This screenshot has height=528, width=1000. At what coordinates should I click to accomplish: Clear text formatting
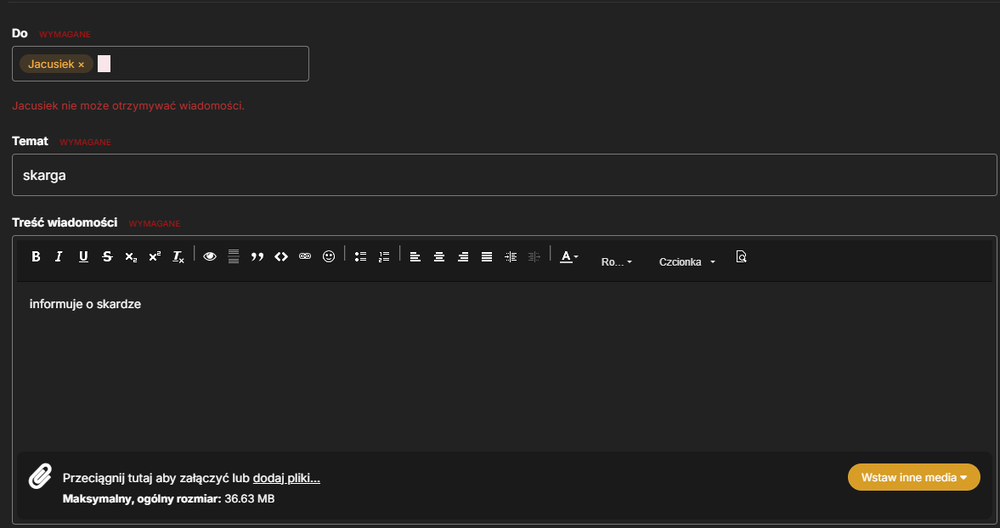[x=179, y=256]
